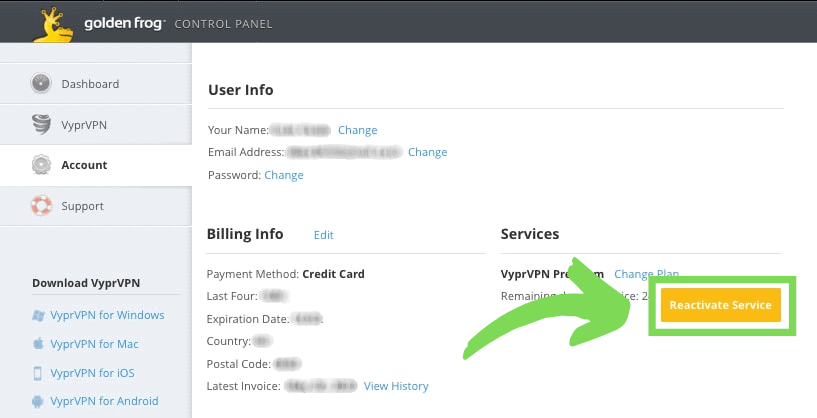Change your name link
The image size is (817, 418).
pyautogui.click(x=357, y=130)
